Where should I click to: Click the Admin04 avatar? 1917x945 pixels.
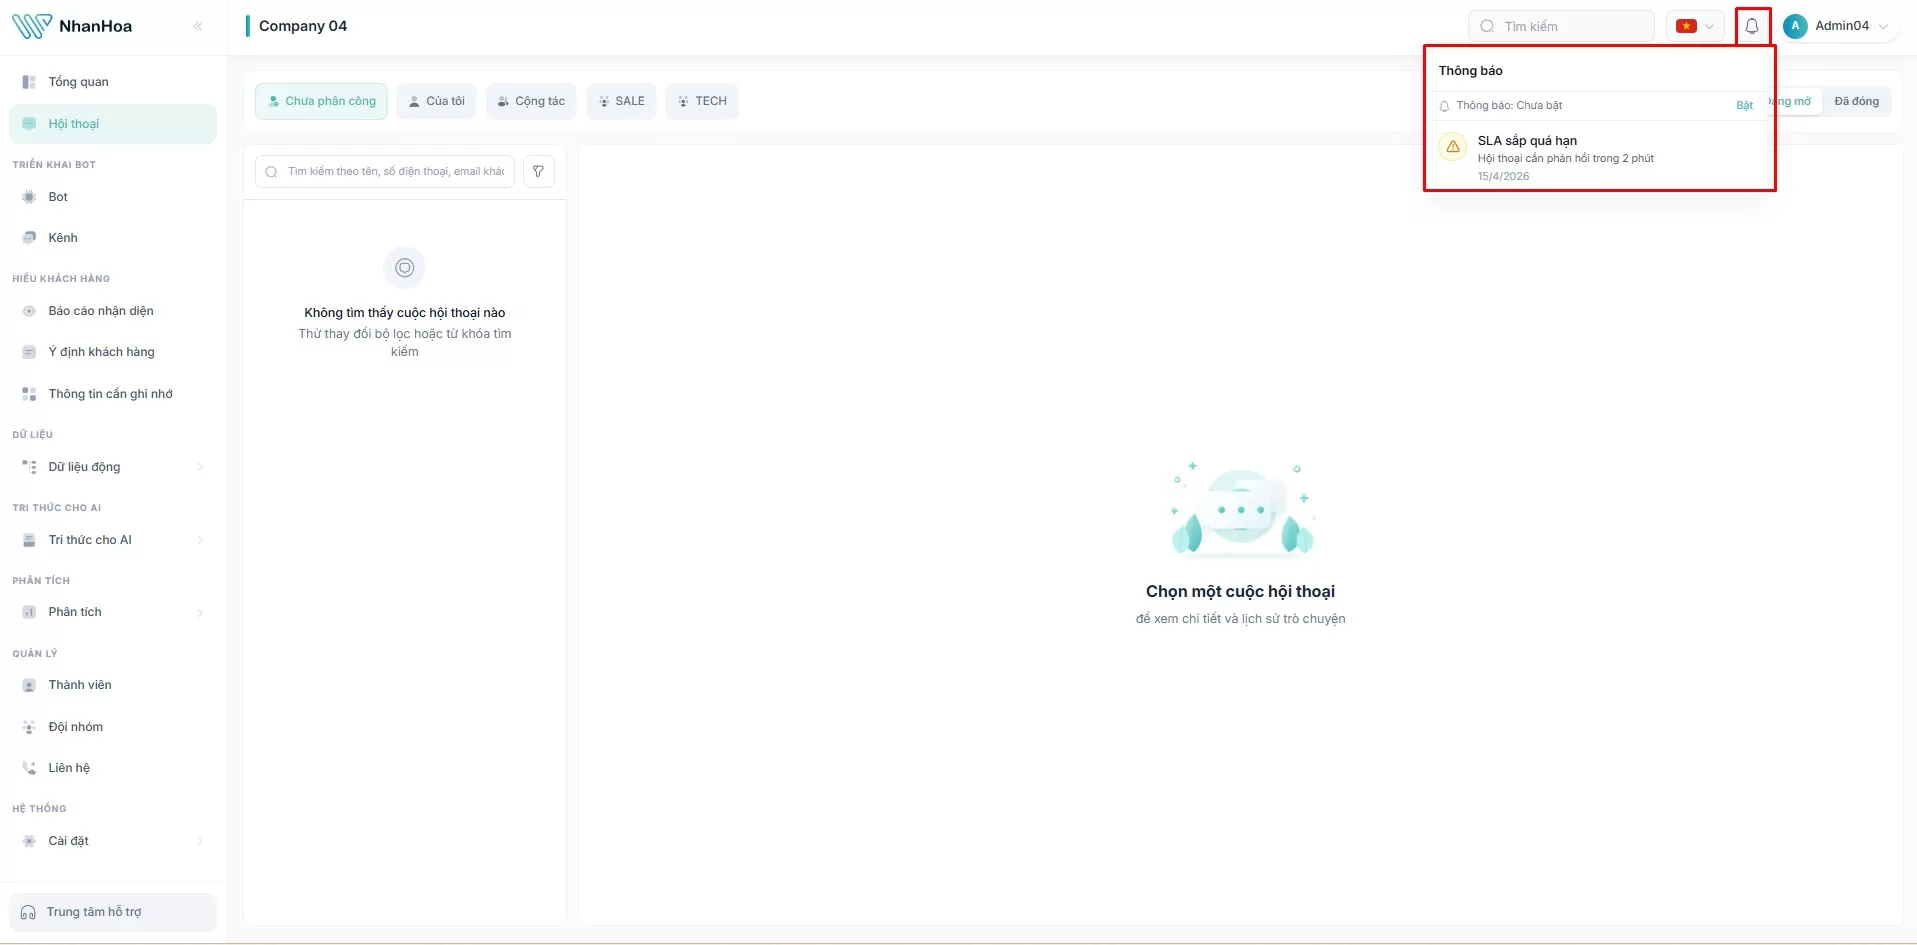[x=1795, y=26]
